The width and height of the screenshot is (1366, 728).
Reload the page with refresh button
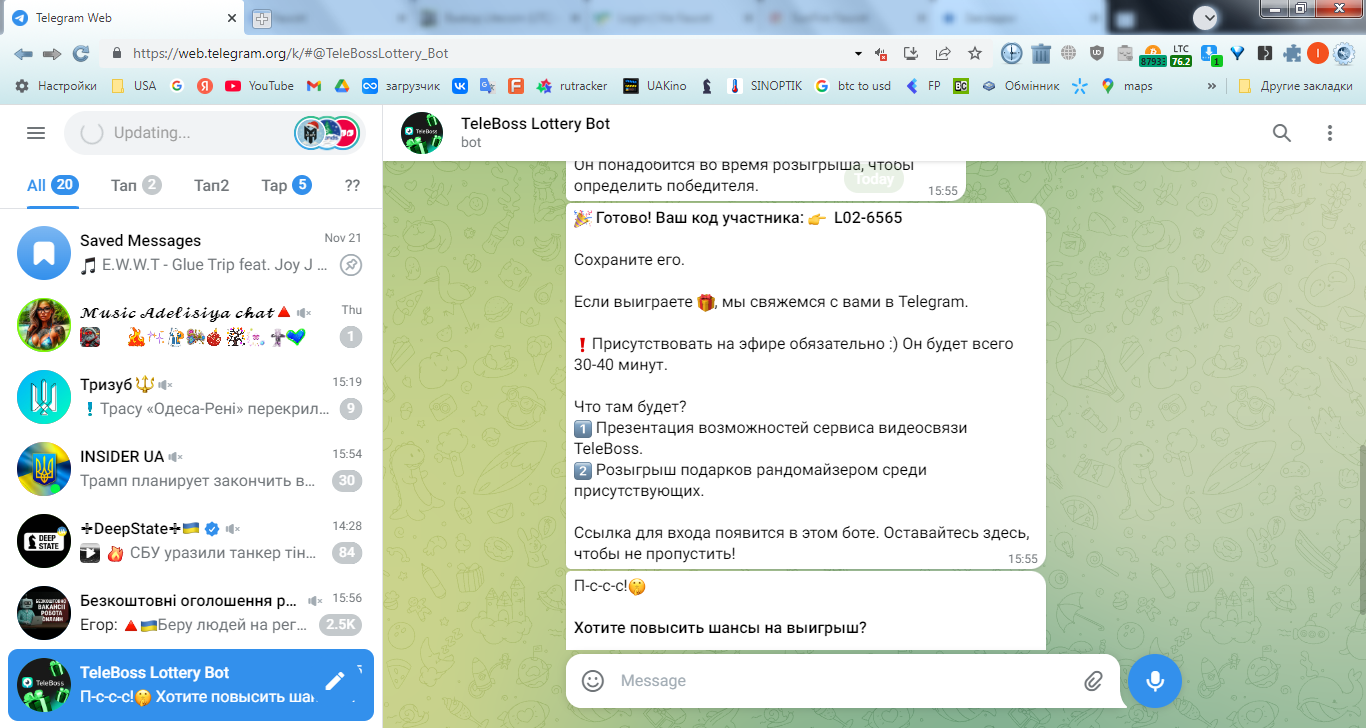[81, 53]
